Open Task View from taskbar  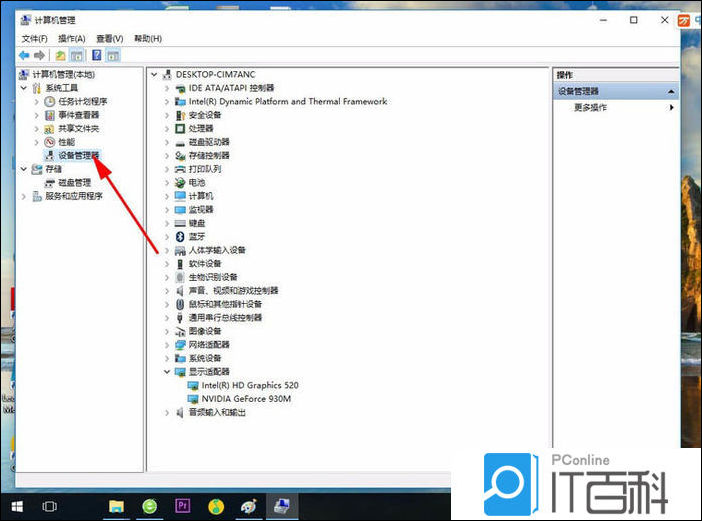coord(50,507)
